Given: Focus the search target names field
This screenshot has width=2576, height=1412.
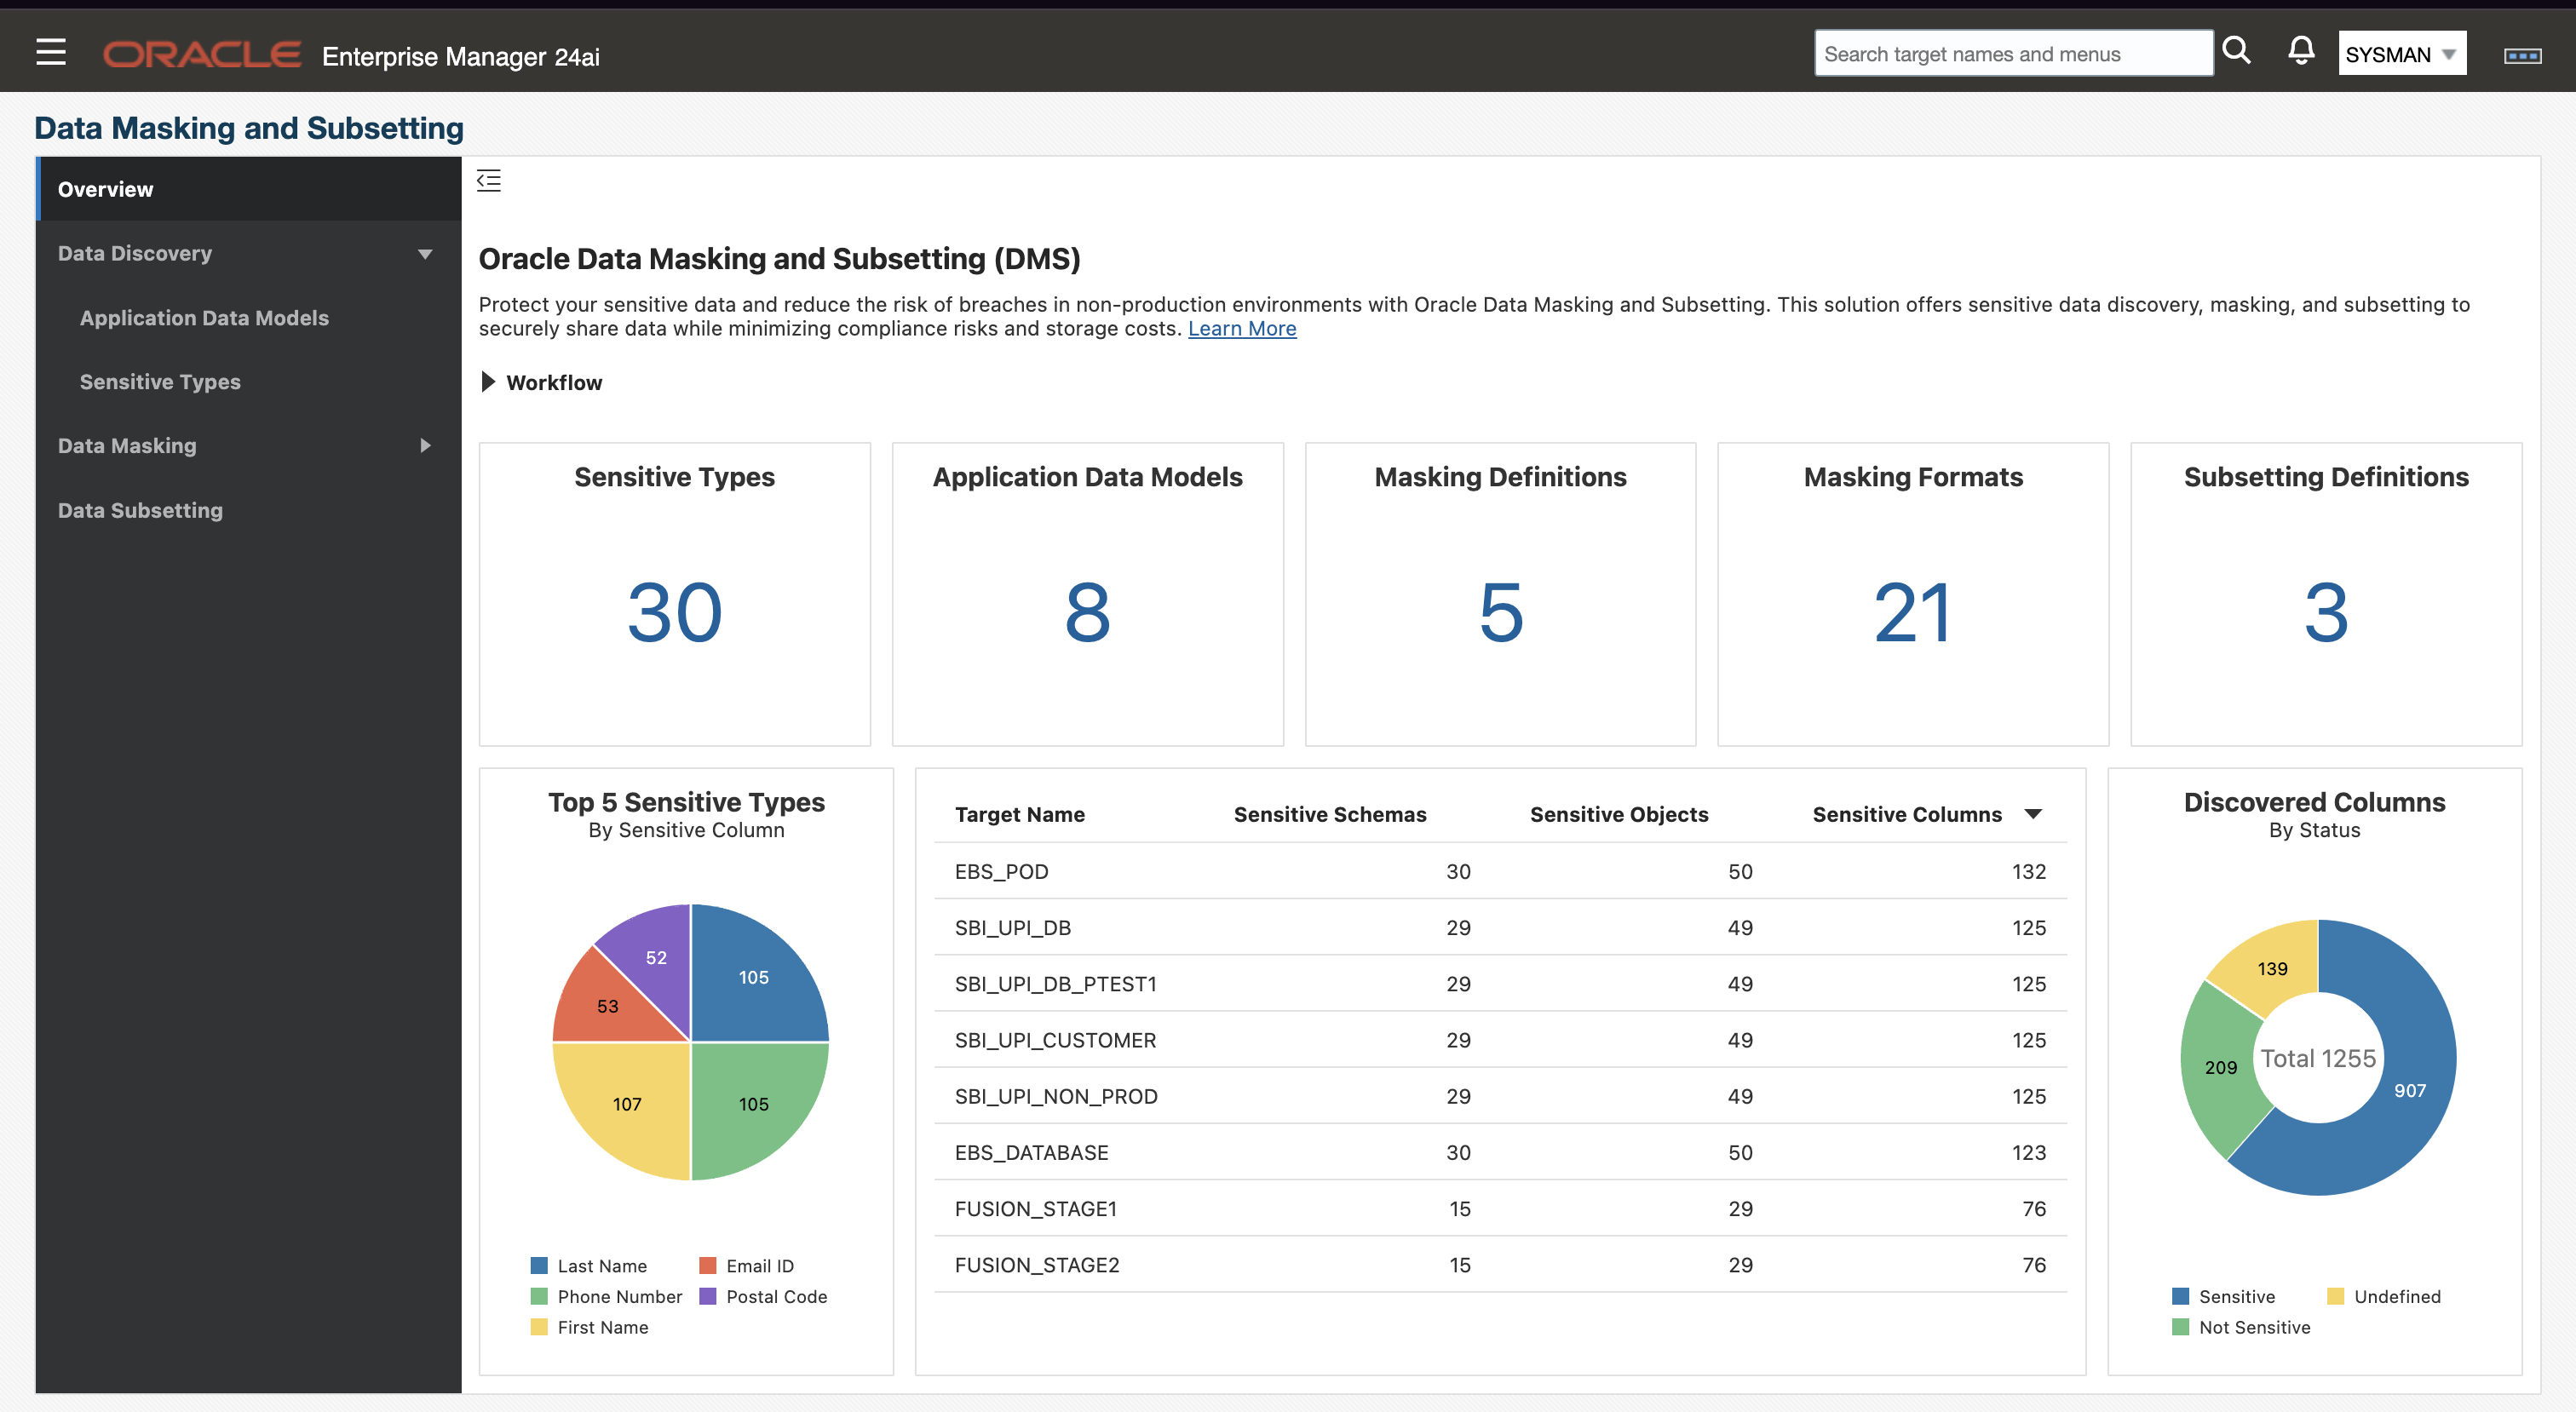Looking at the screenshot, I should (x=2011, y=54).
